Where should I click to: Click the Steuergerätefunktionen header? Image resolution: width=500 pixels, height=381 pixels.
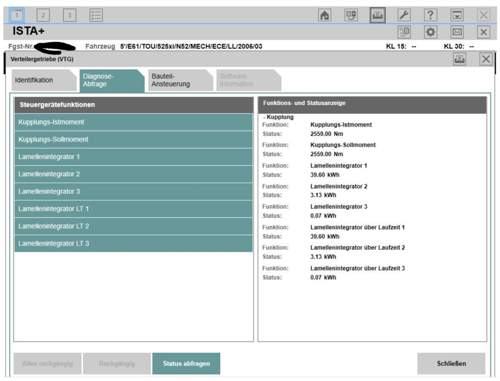[134, 105]
